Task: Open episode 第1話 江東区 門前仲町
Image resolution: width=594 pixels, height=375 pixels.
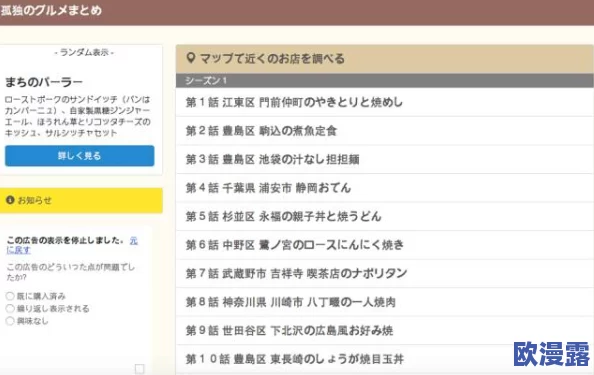Action: (385, 102)
